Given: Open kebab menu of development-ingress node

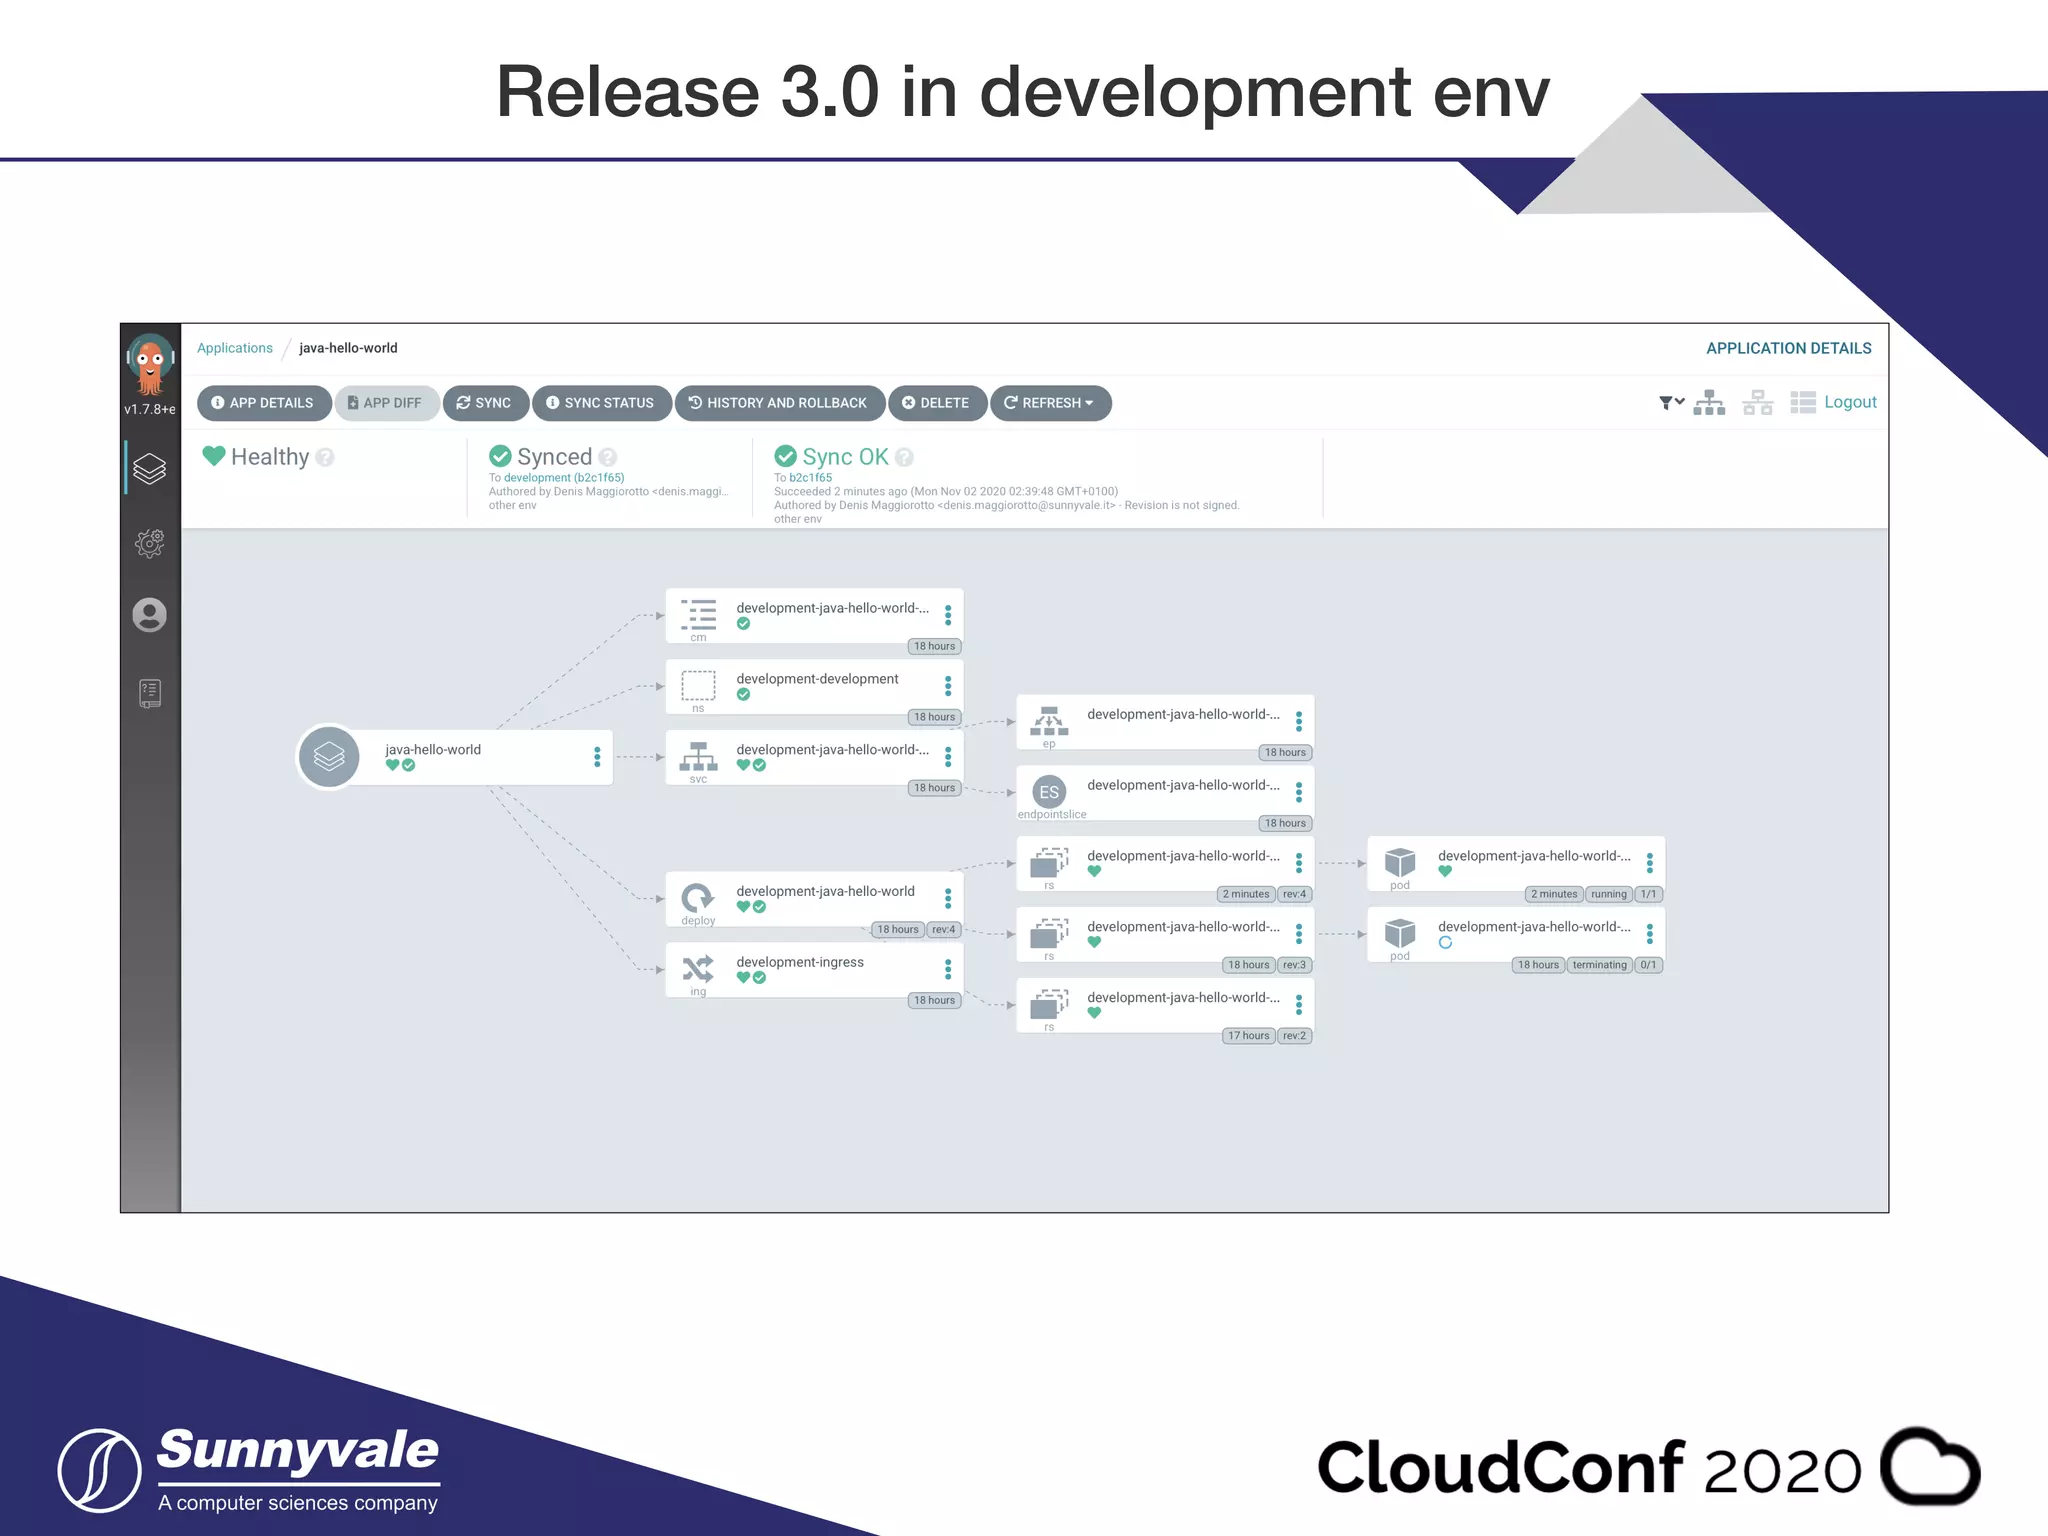Looking at the screenshot, I should 948,969.
